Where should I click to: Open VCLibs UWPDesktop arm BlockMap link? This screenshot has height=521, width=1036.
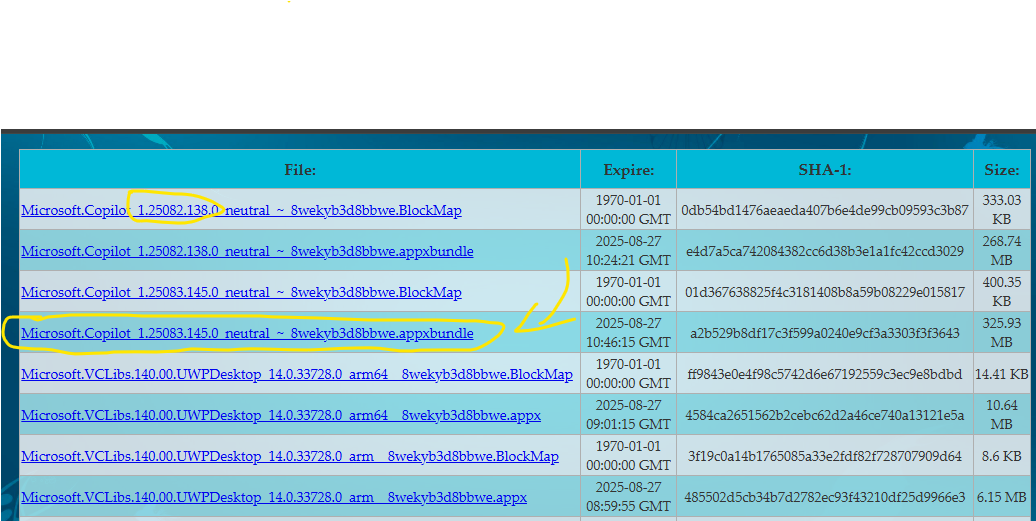290,456
